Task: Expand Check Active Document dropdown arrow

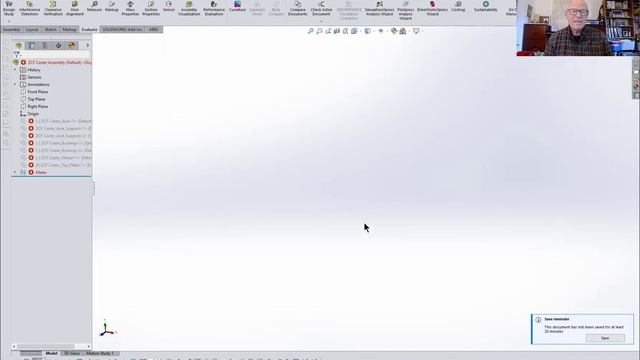Action: pos(321,21)
